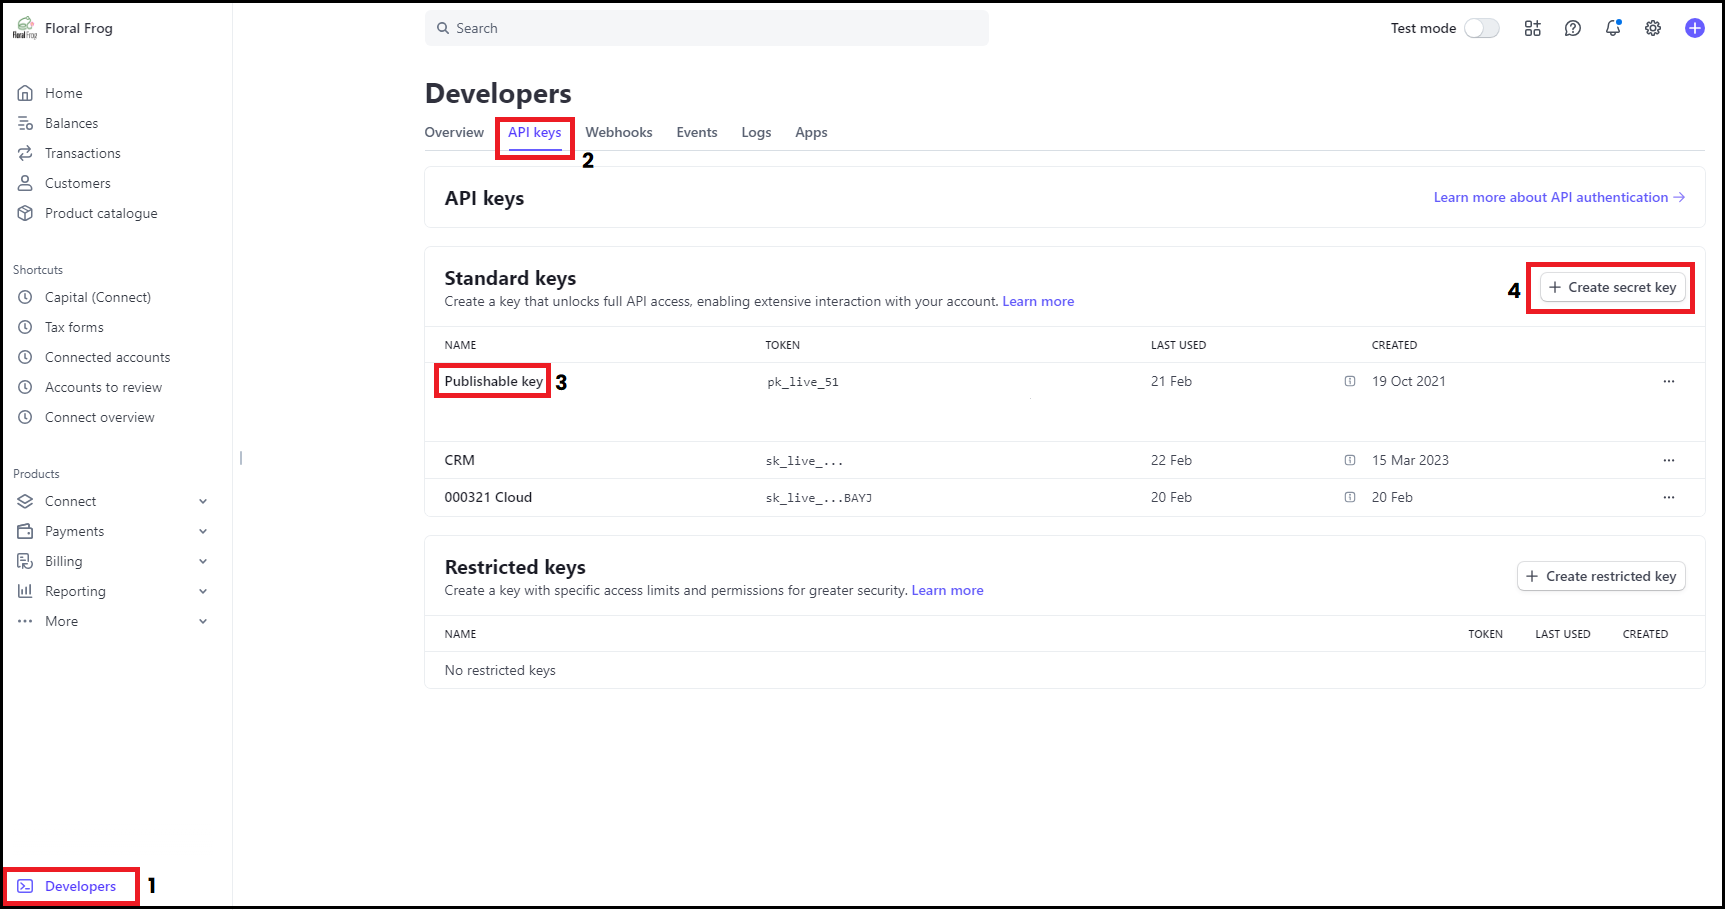The height and width of the screenshot is (910, 1725).
Task: Open three-dot menu for CRM key
Action: (1668, 460)
